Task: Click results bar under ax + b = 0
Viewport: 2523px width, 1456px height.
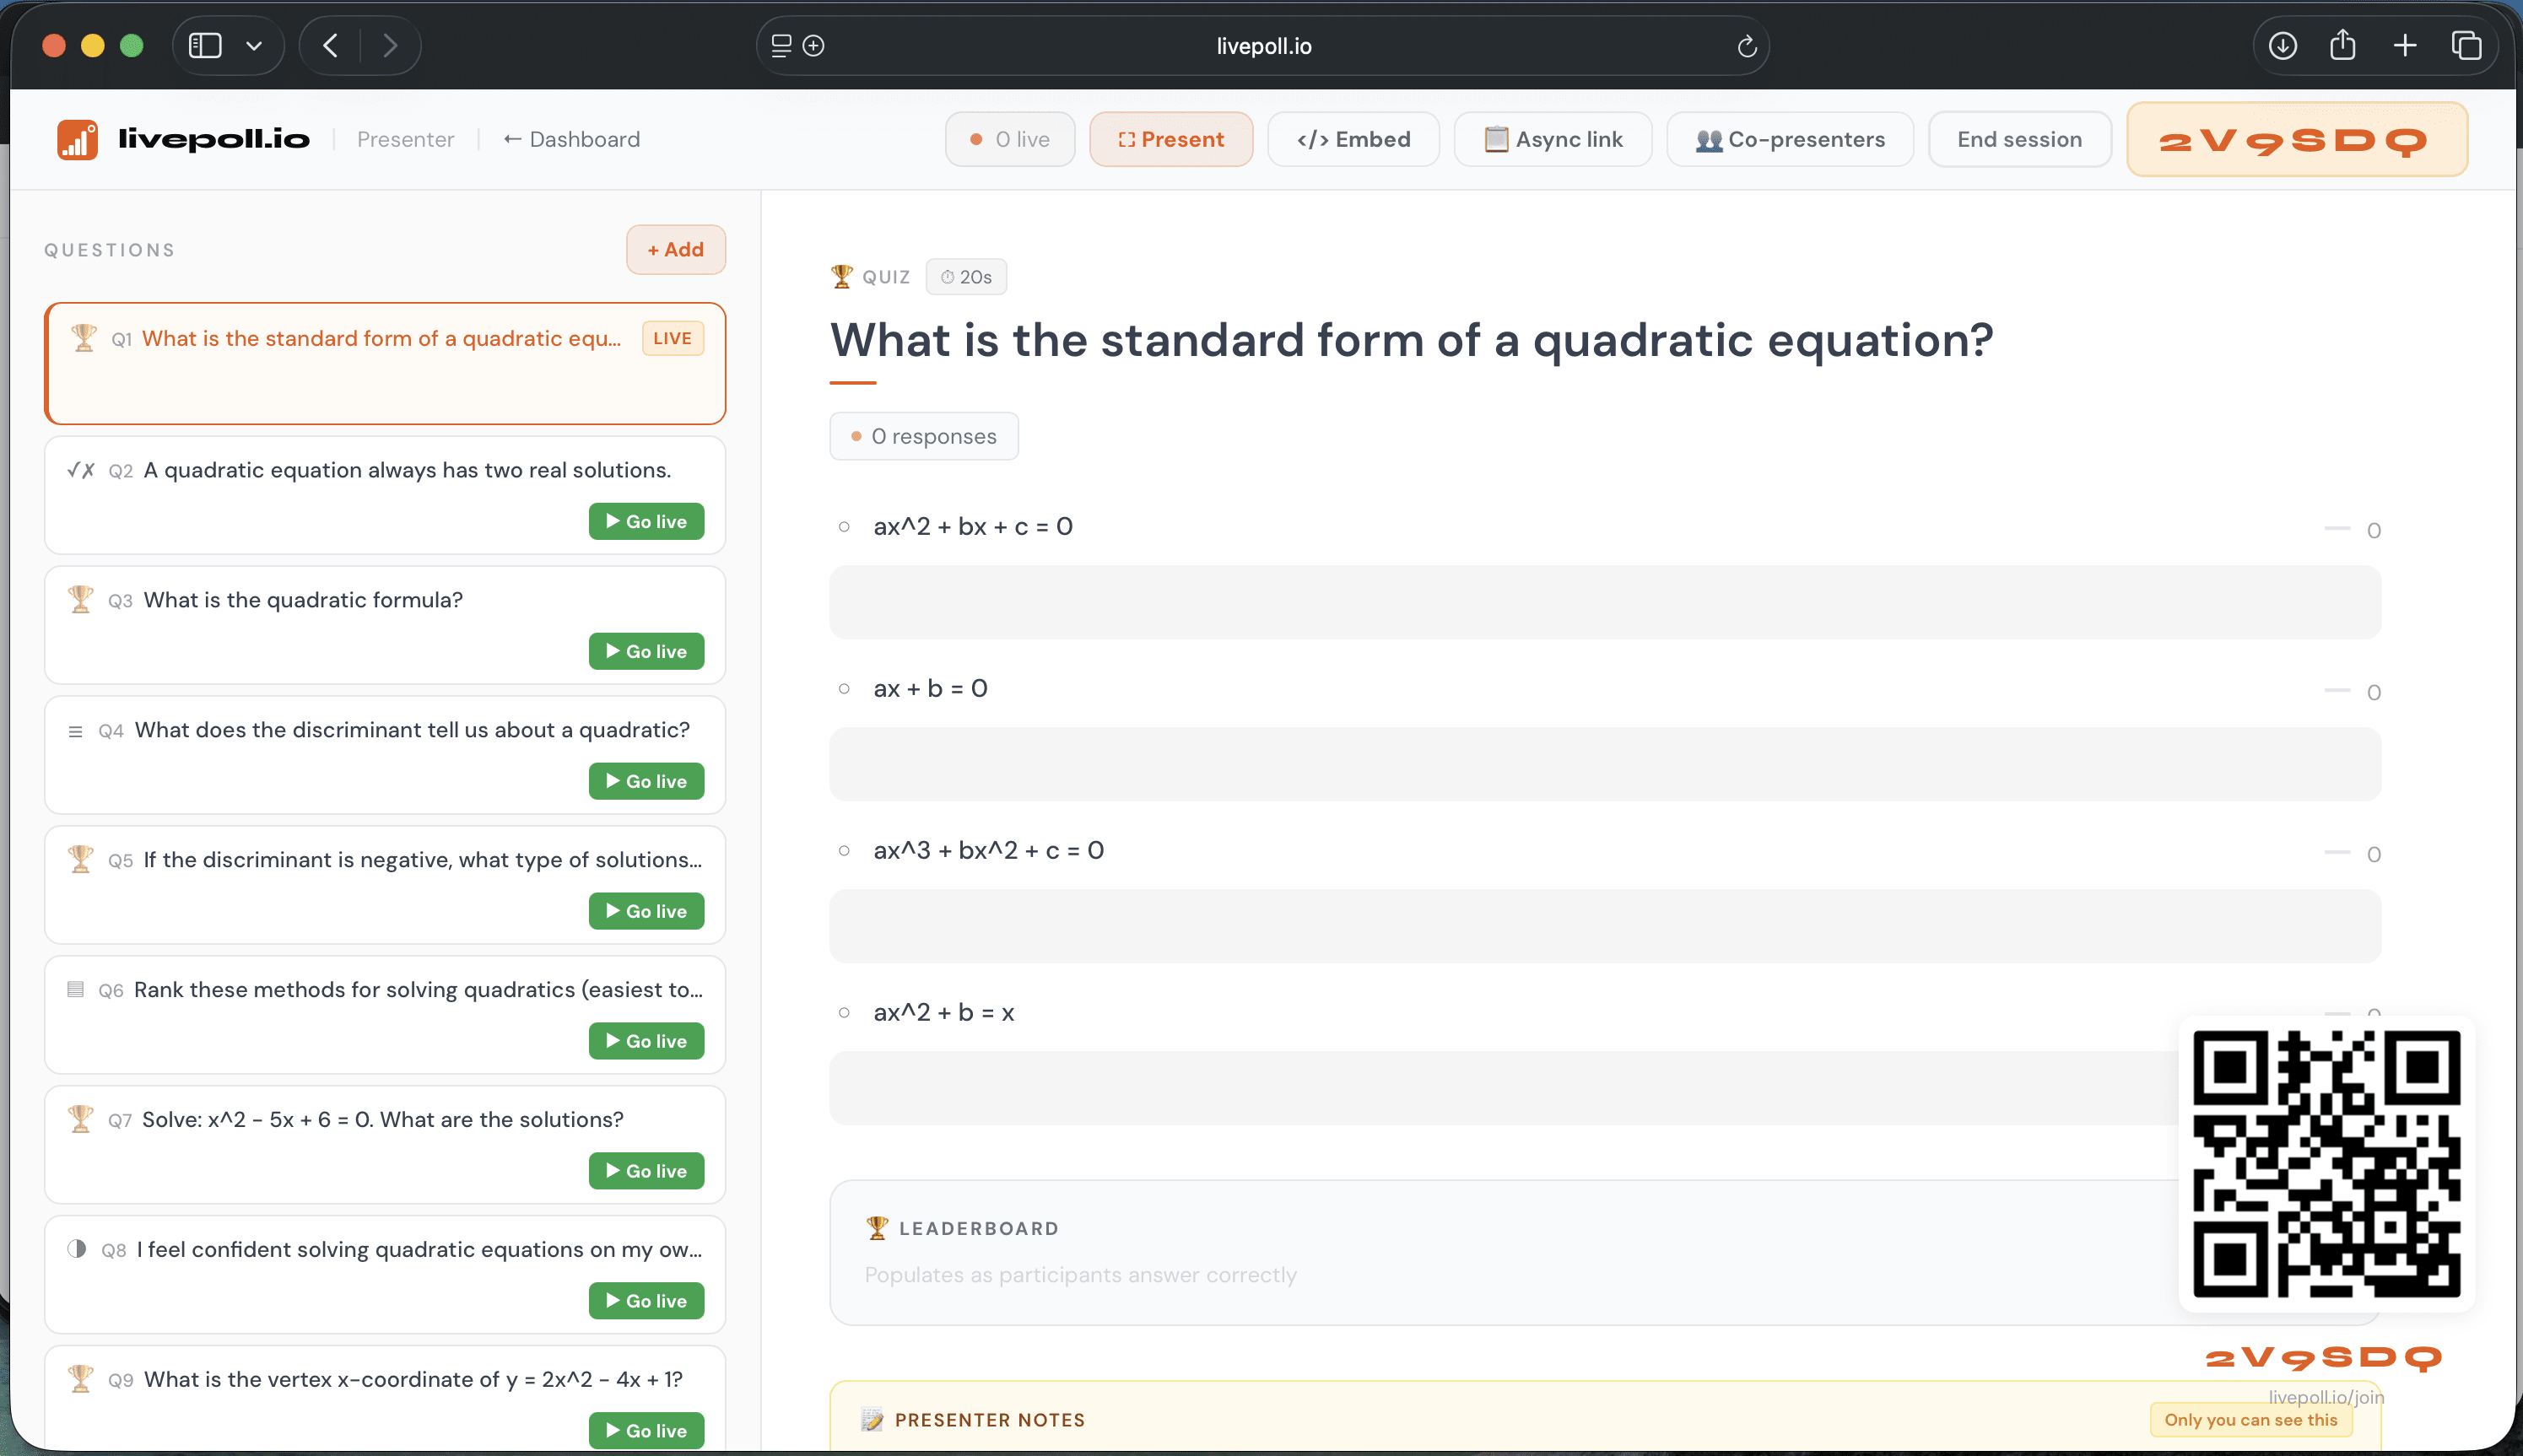Action: click(1605, 764)
